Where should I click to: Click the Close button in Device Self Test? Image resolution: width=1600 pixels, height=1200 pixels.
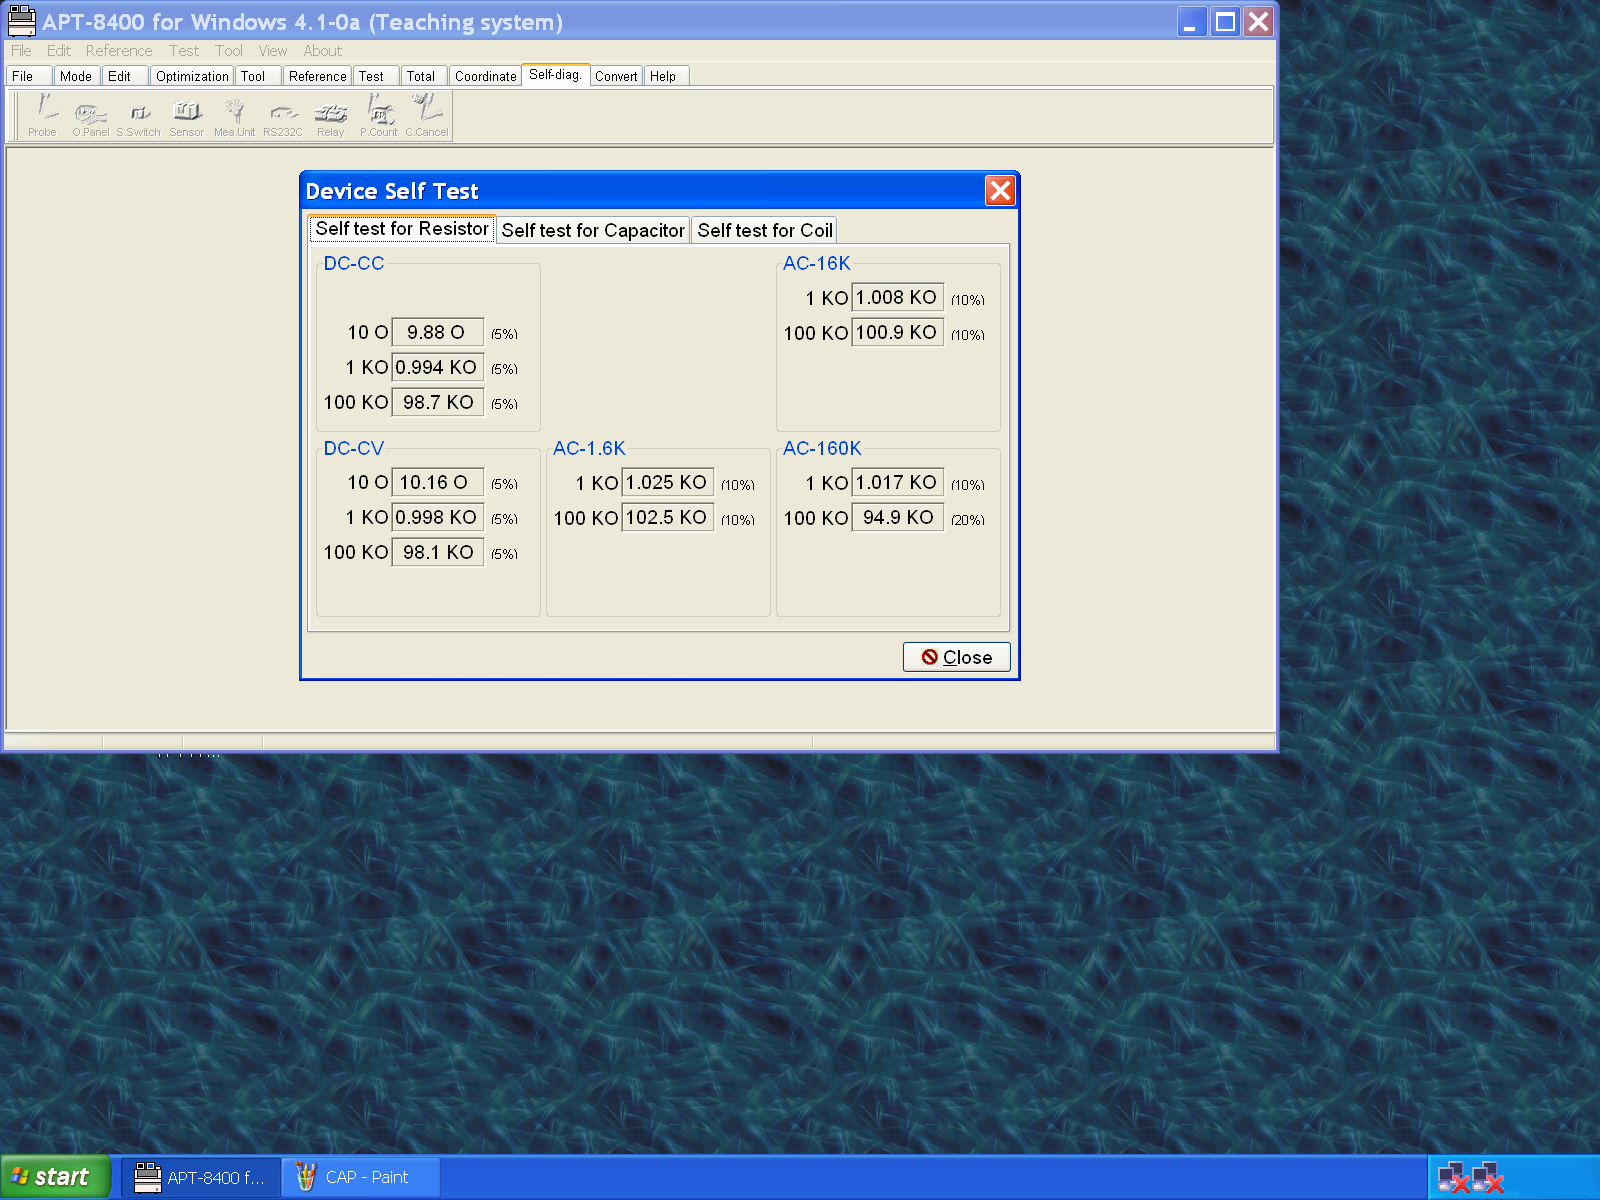click(957, 657)
